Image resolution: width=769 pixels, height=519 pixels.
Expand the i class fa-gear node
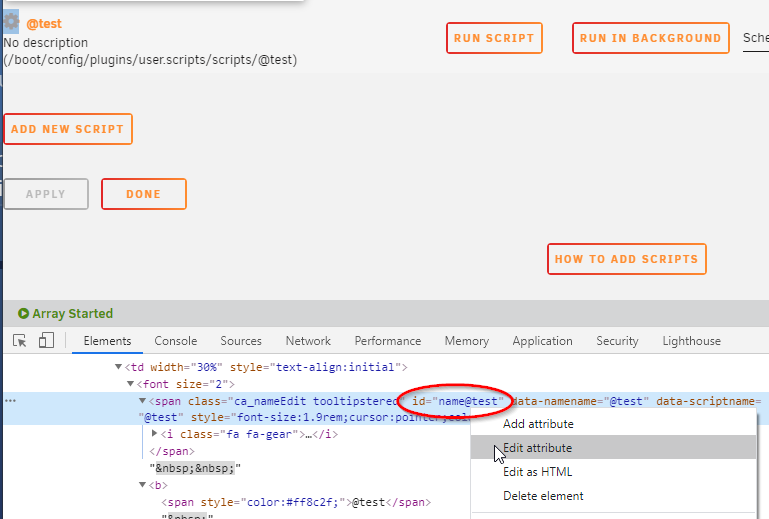[x=154, y=434]
